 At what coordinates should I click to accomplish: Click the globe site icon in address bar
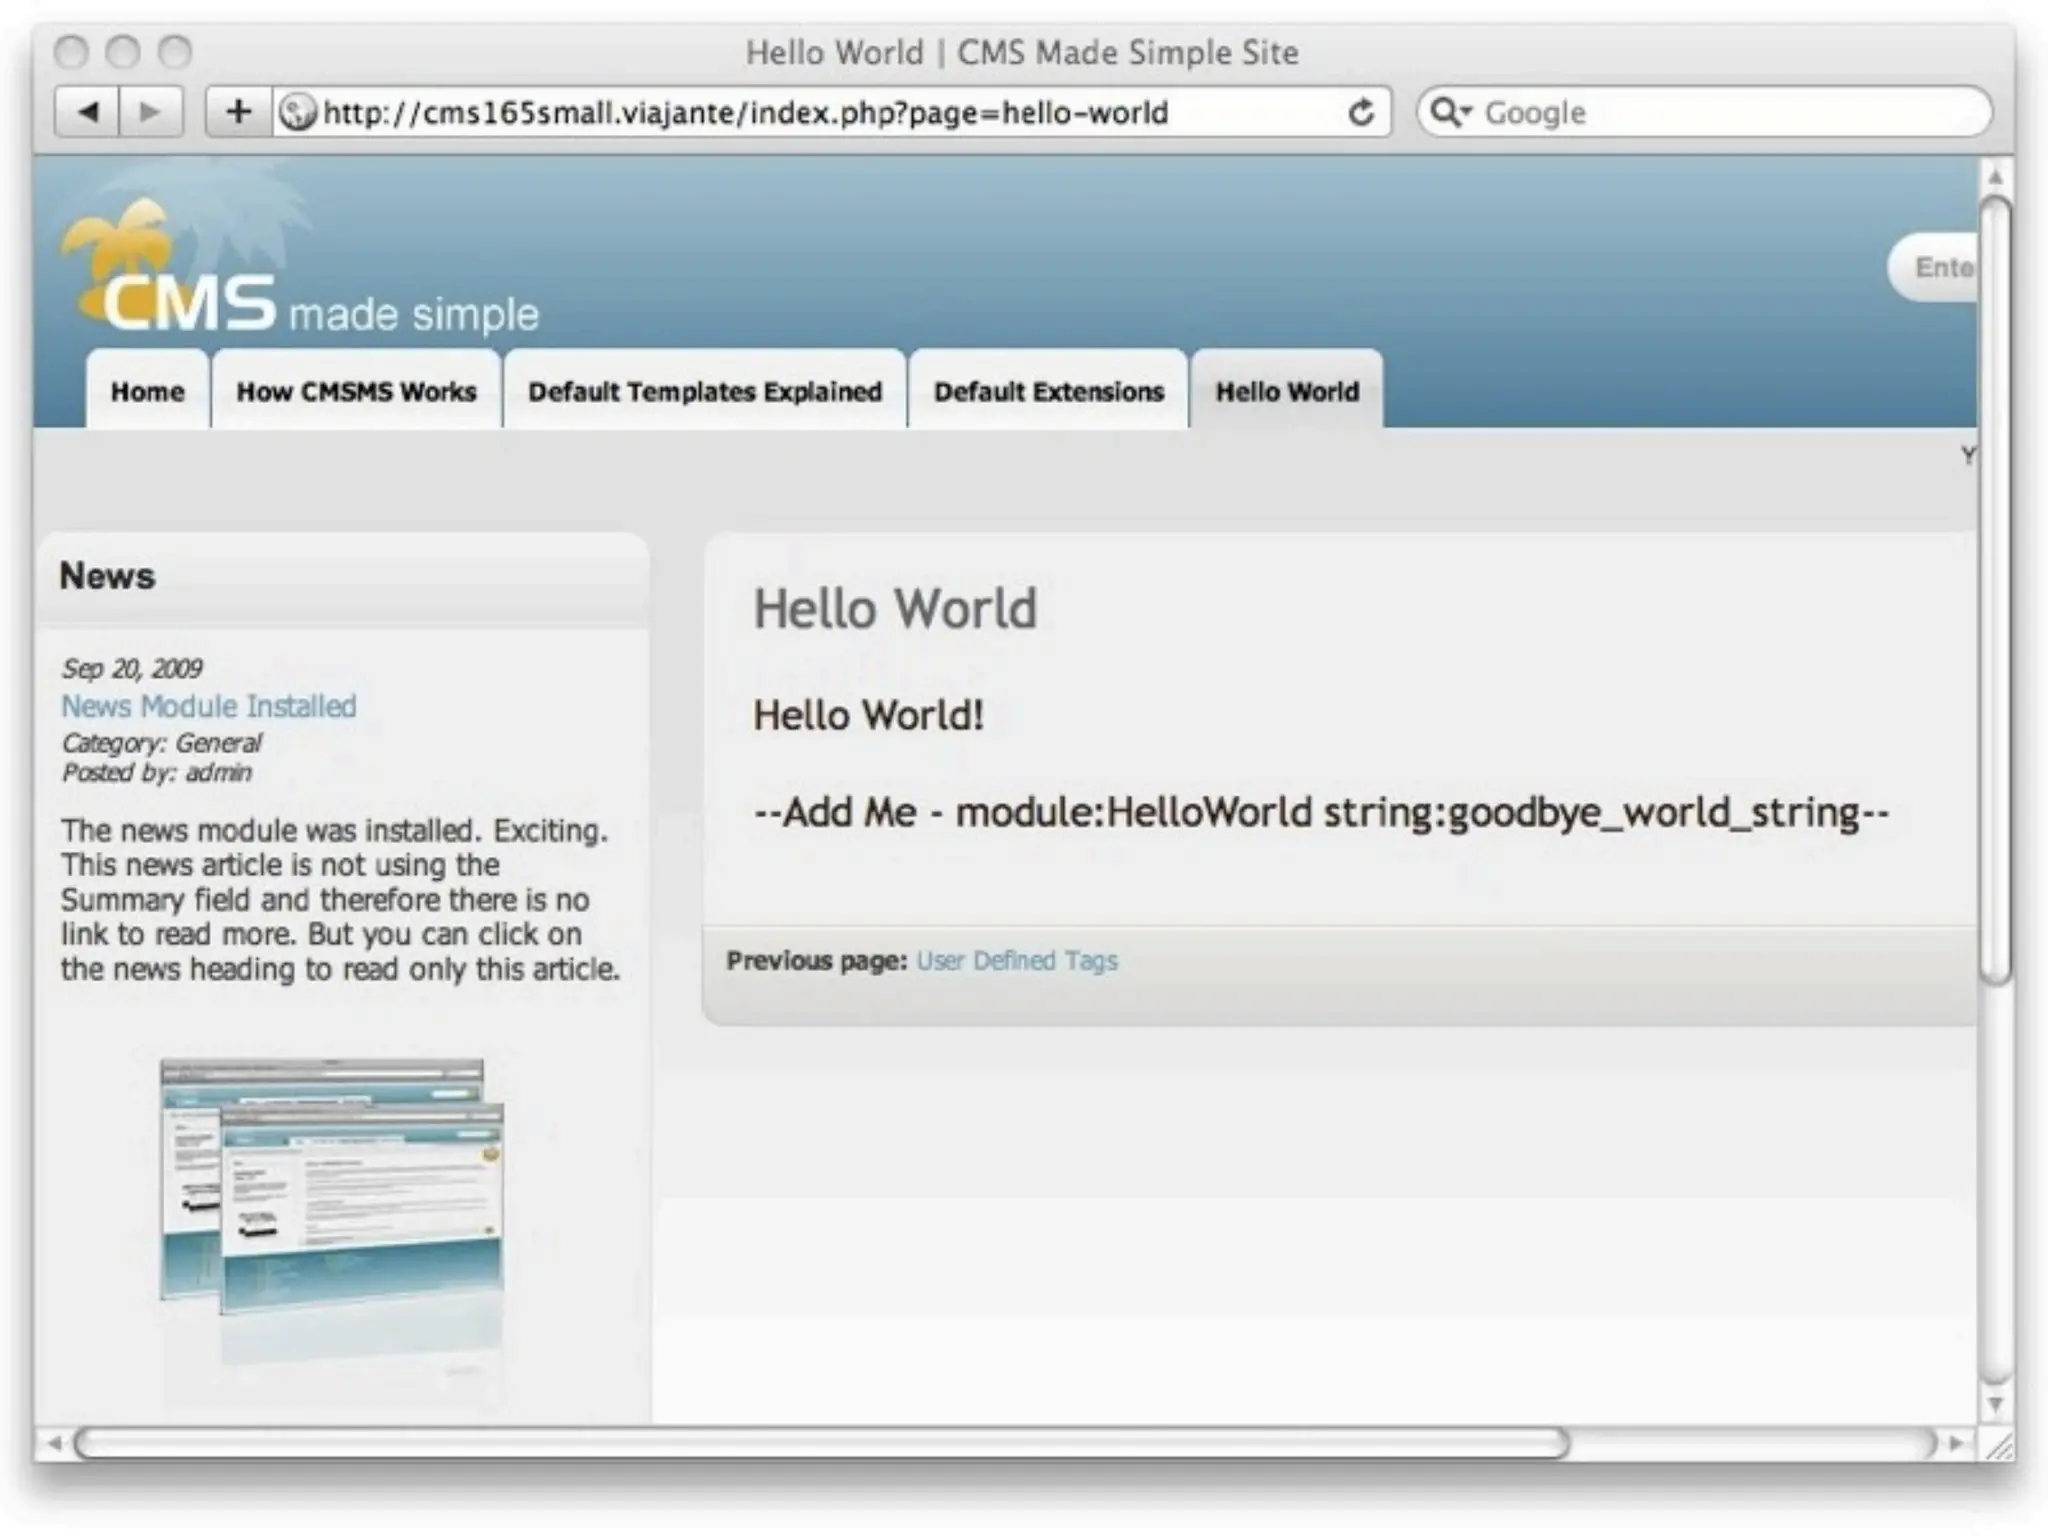[x=297, y=112]
